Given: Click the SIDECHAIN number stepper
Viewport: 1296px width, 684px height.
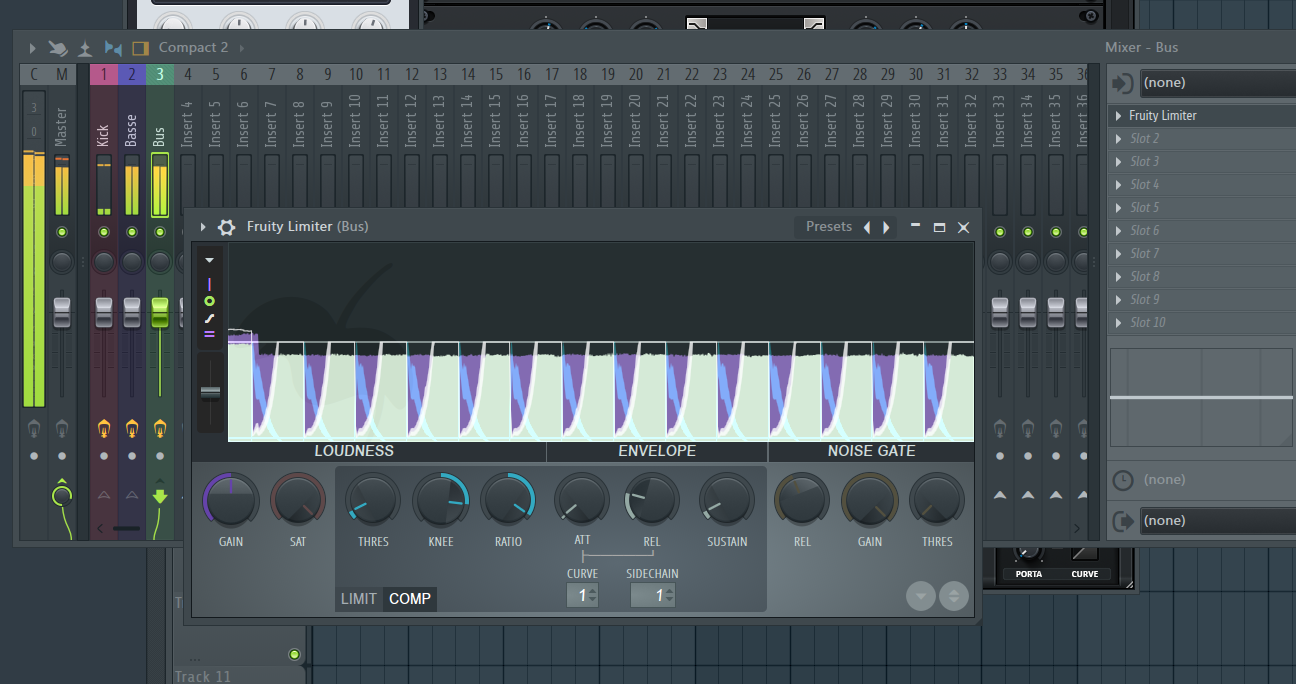Looking at the screenshot, I should [653, 595].
